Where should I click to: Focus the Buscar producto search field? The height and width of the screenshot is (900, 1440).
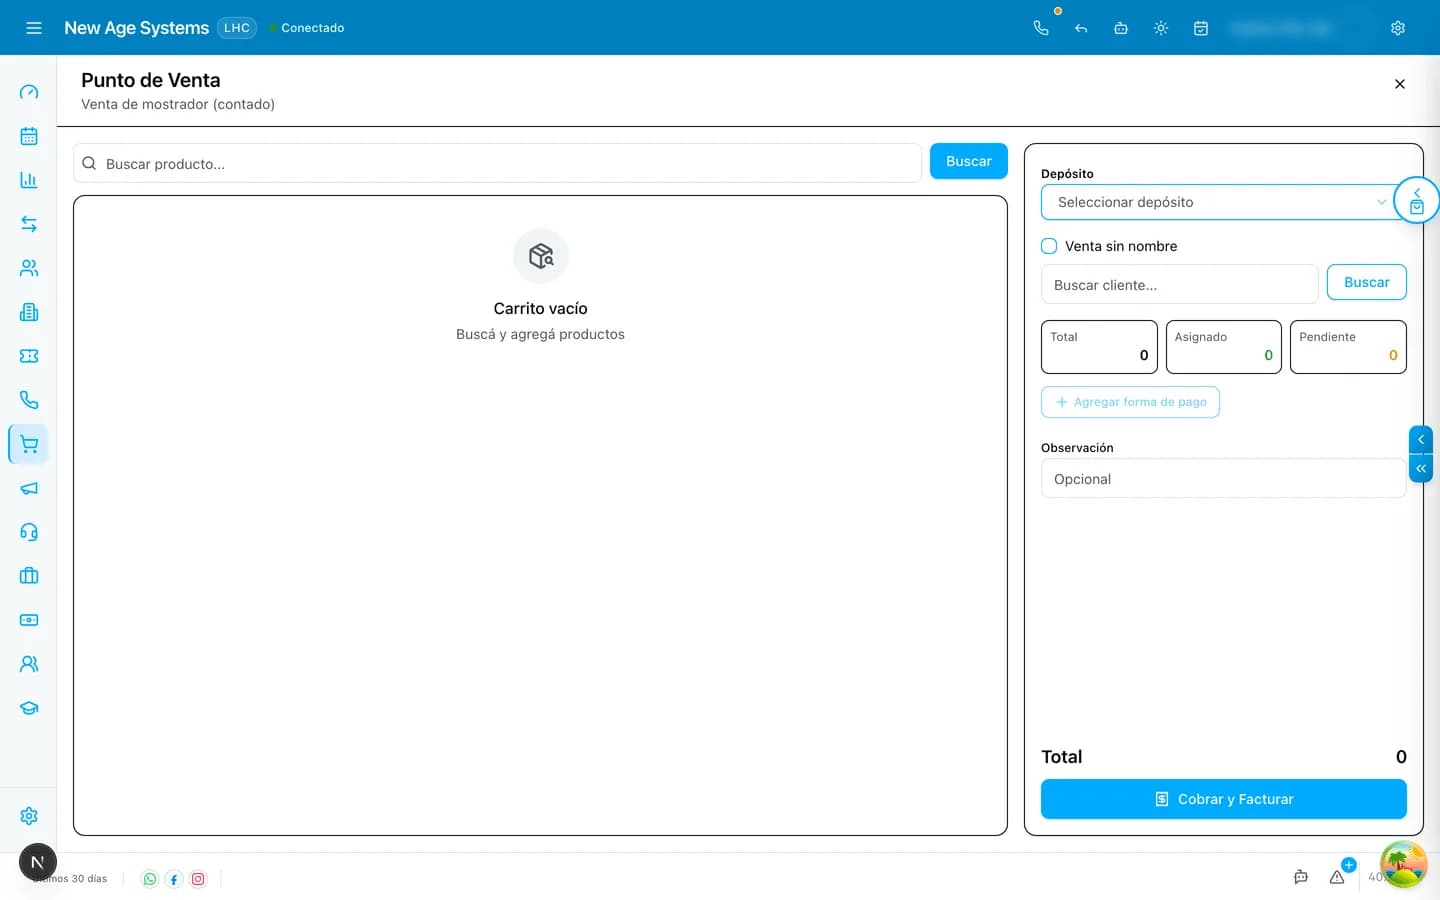[497, 163]
